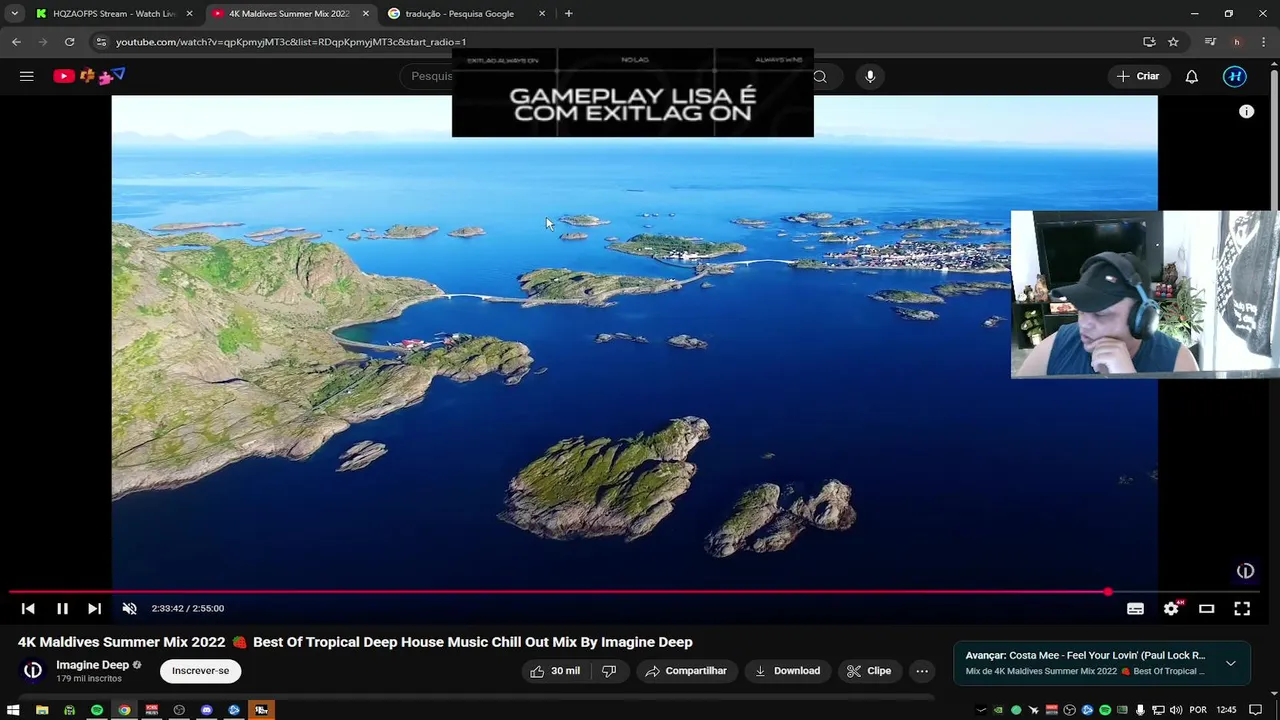
Task: Dislike the video
Action: (609, 671)
